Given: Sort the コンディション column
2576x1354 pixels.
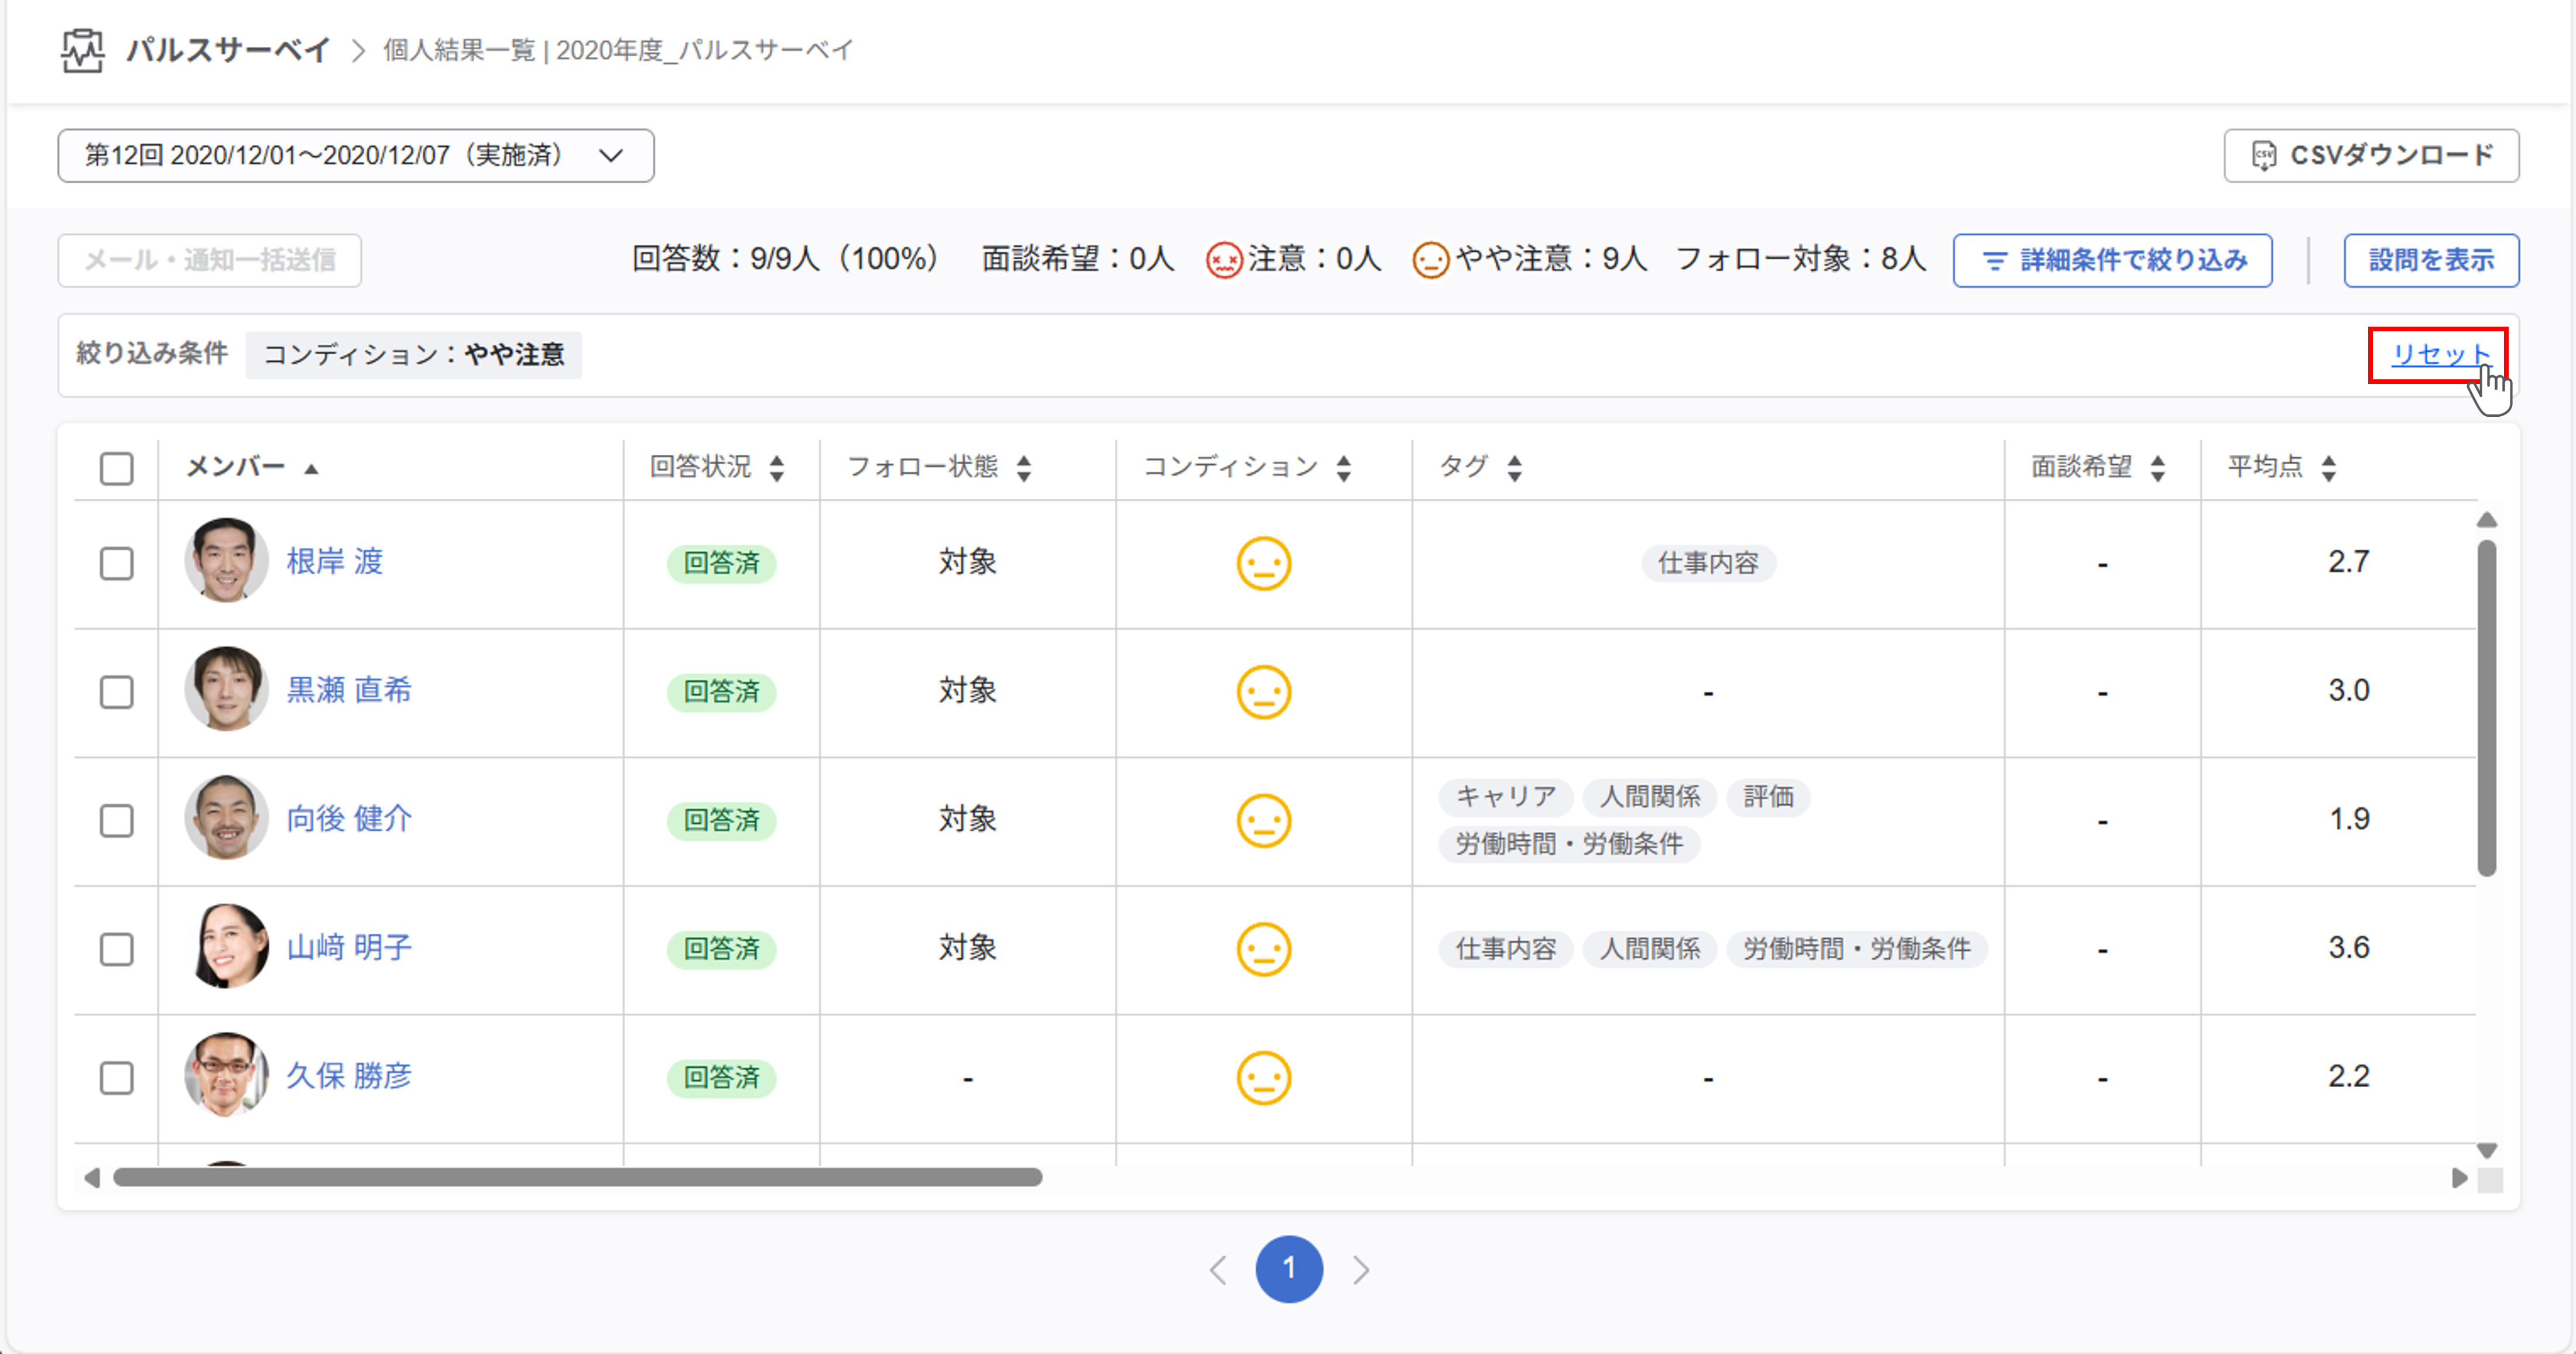Looking at the screenshot, I should (1343, 468).
